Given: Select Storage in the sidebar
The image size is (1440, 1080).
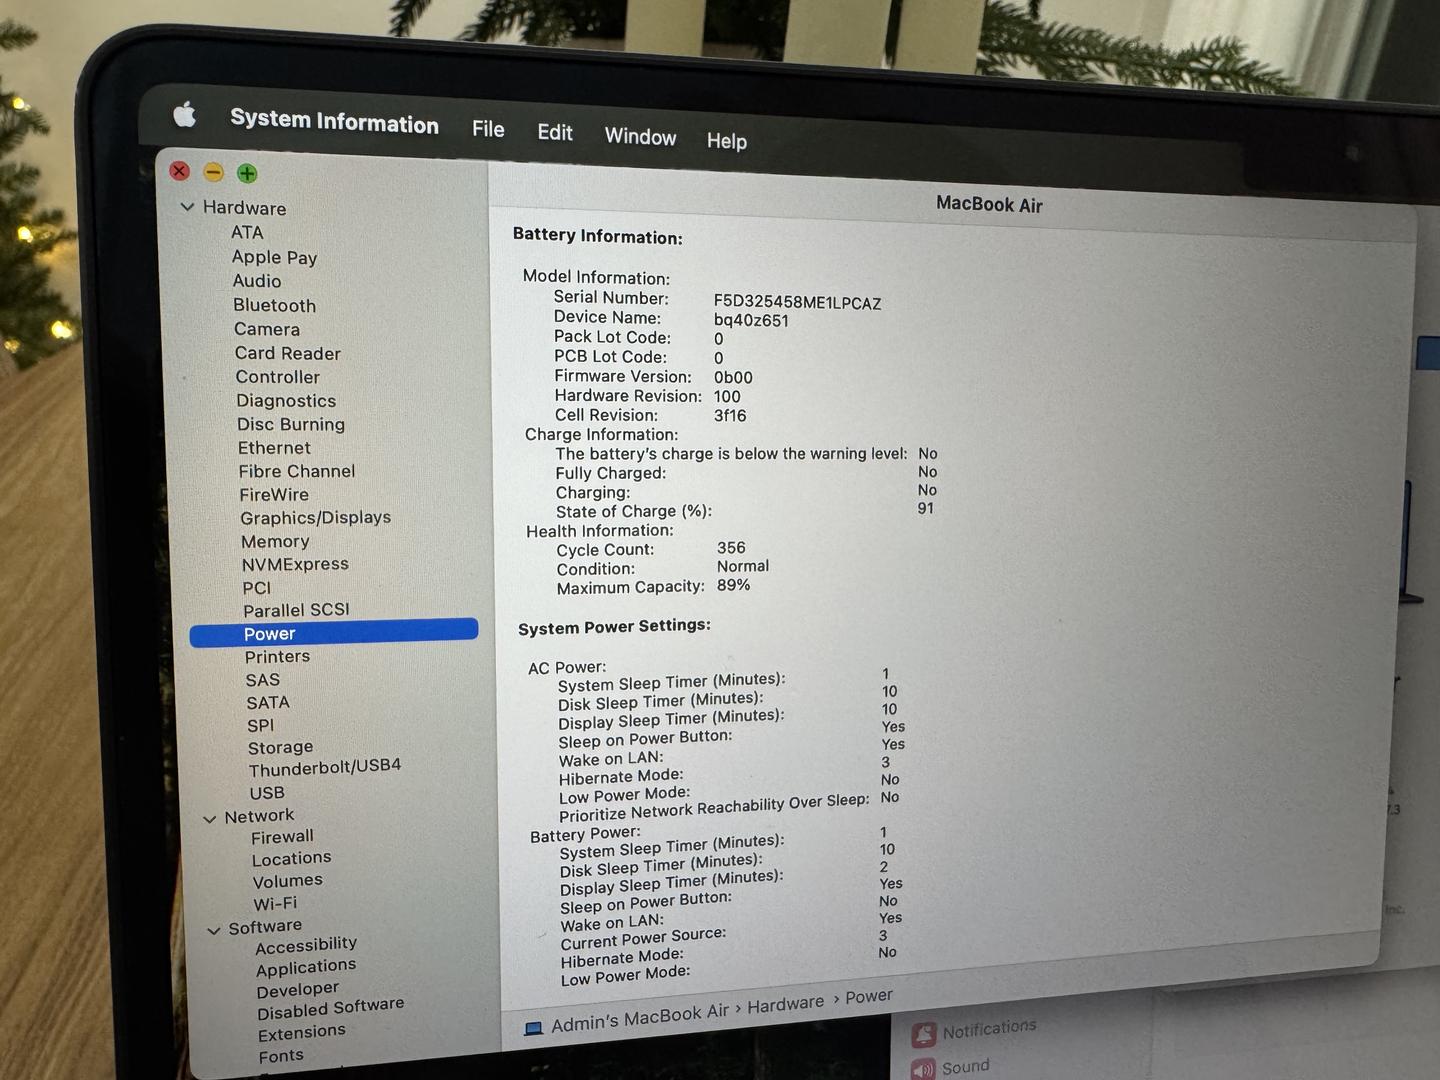Looking at the screenshot, I should 281,747.
